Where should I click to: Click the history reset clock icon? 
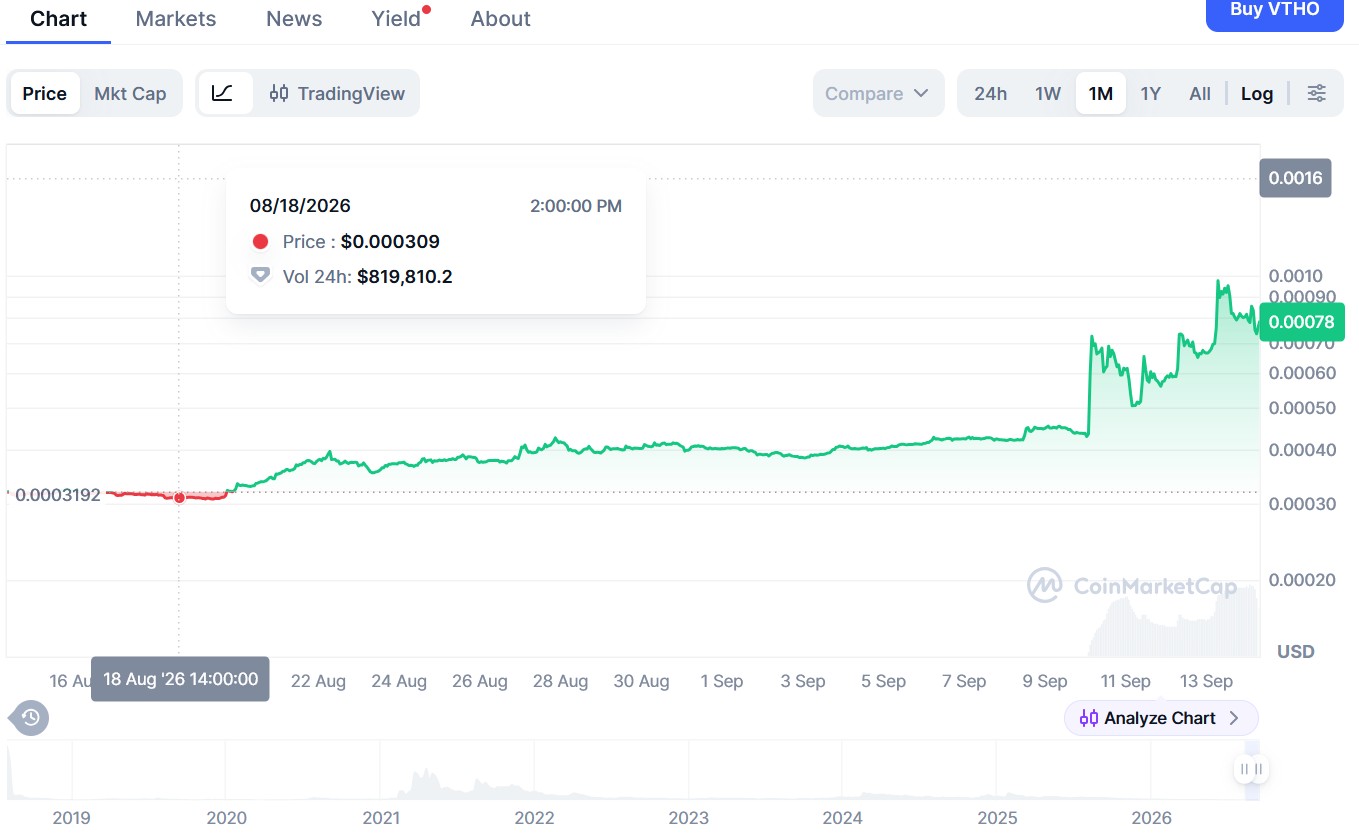tap(30, 717)
